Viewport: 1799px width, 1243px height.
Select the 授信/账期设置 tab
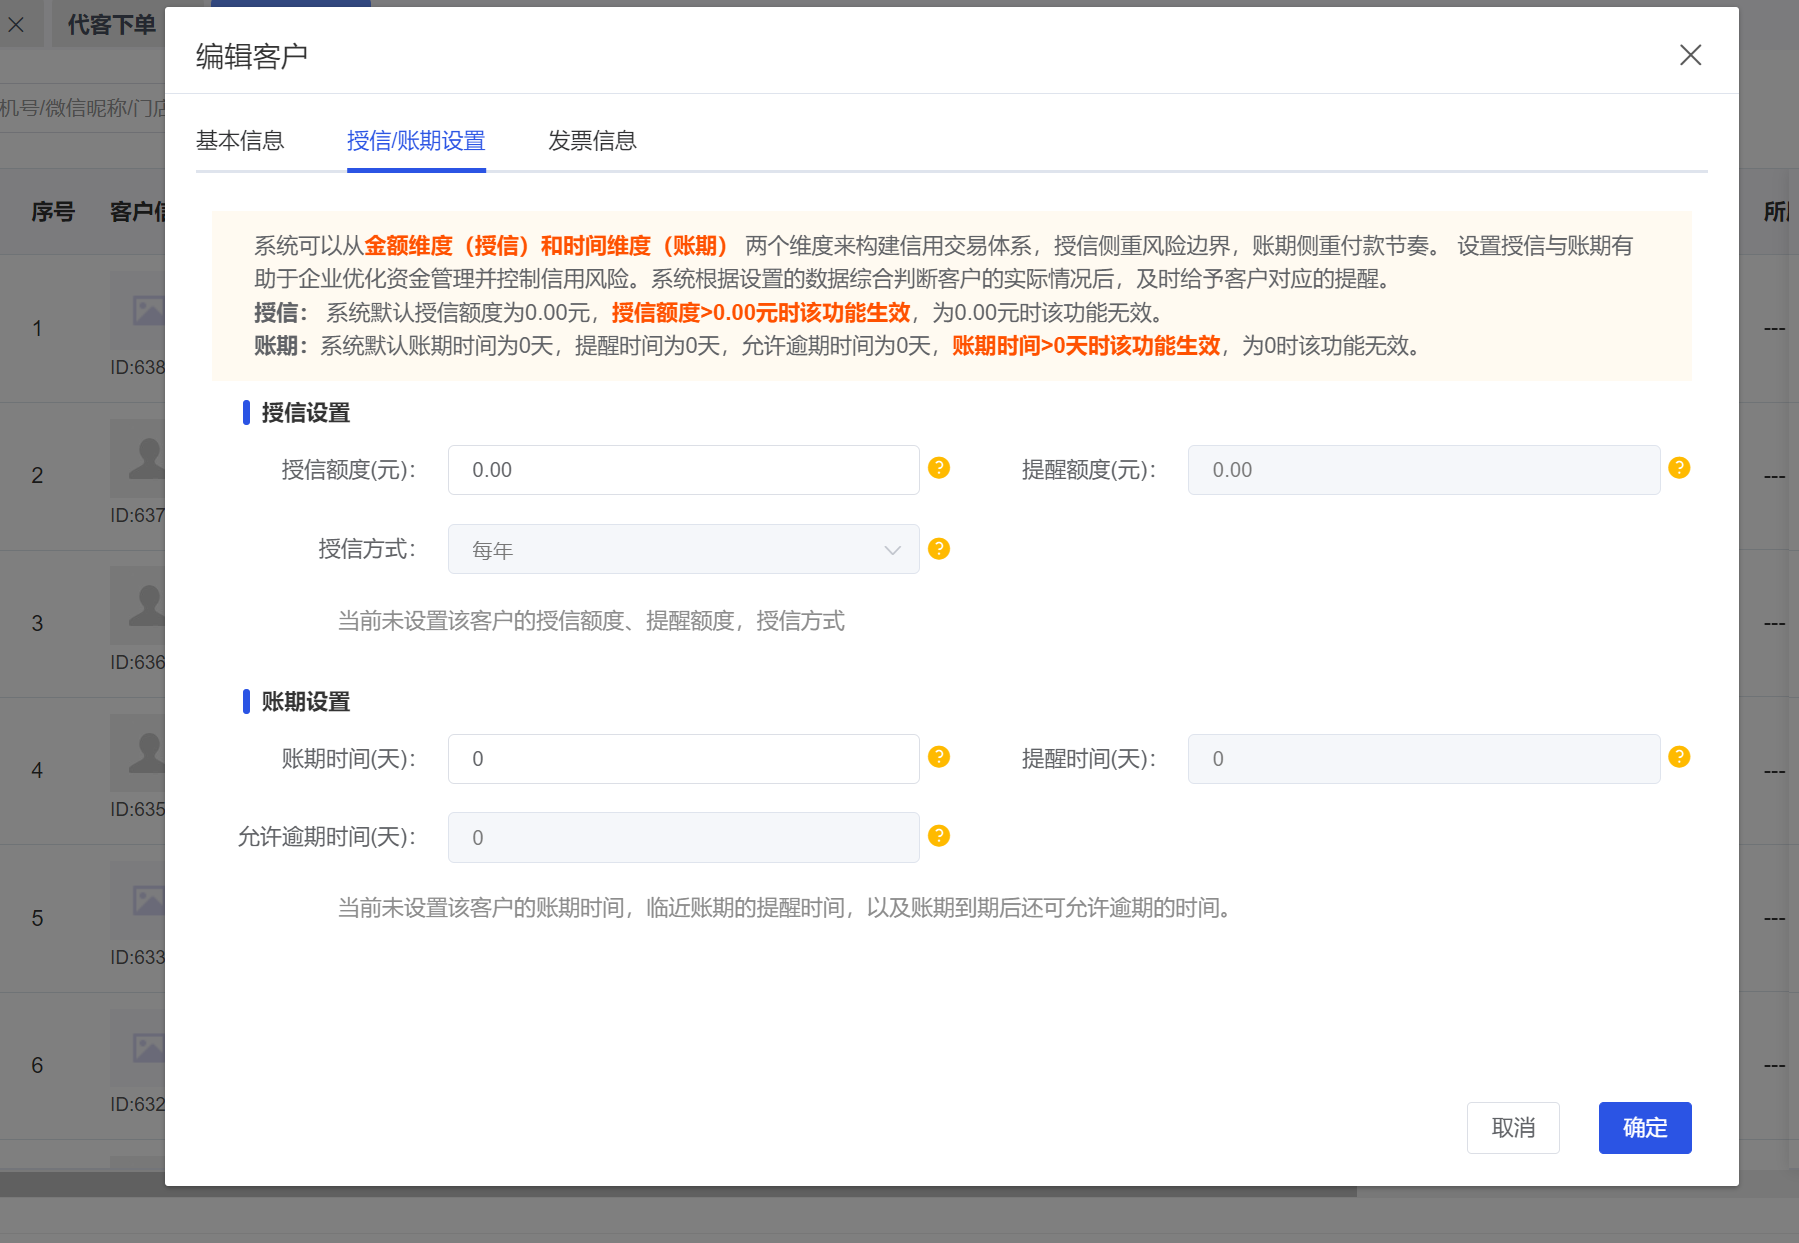[416, 141]
